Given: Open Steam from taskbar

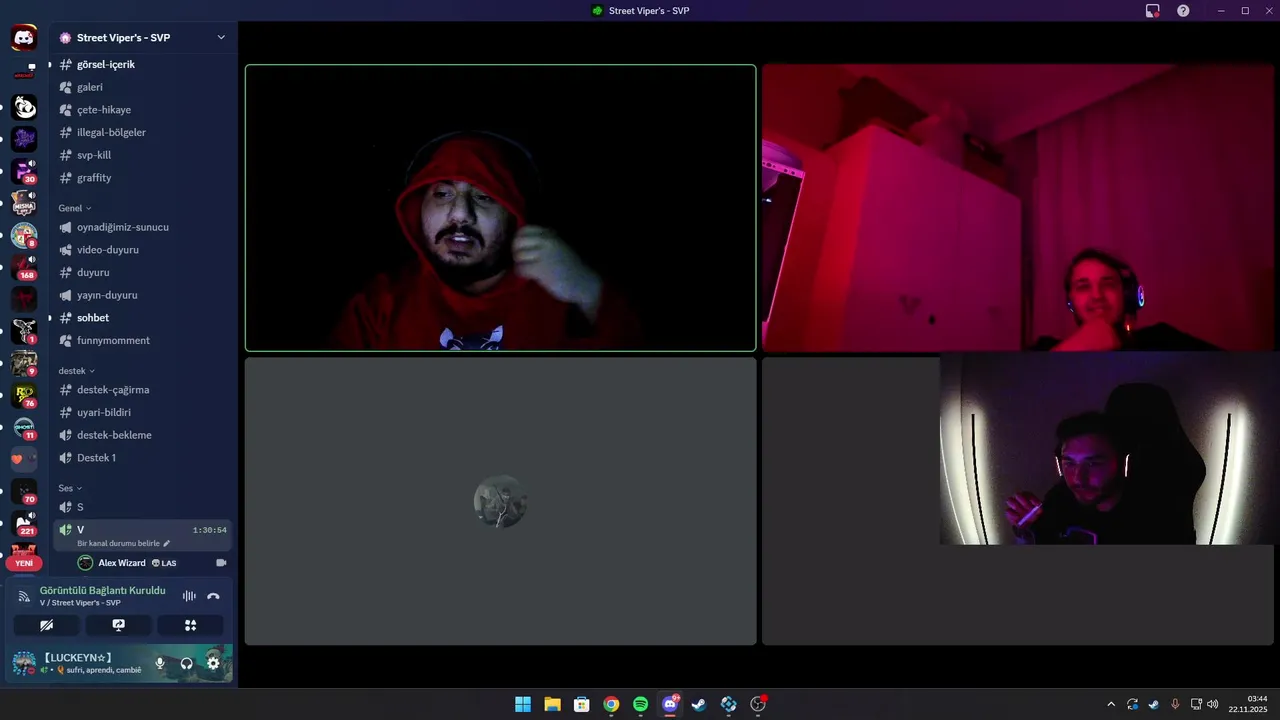Looking at the screenshot, I should pos(699,704).
